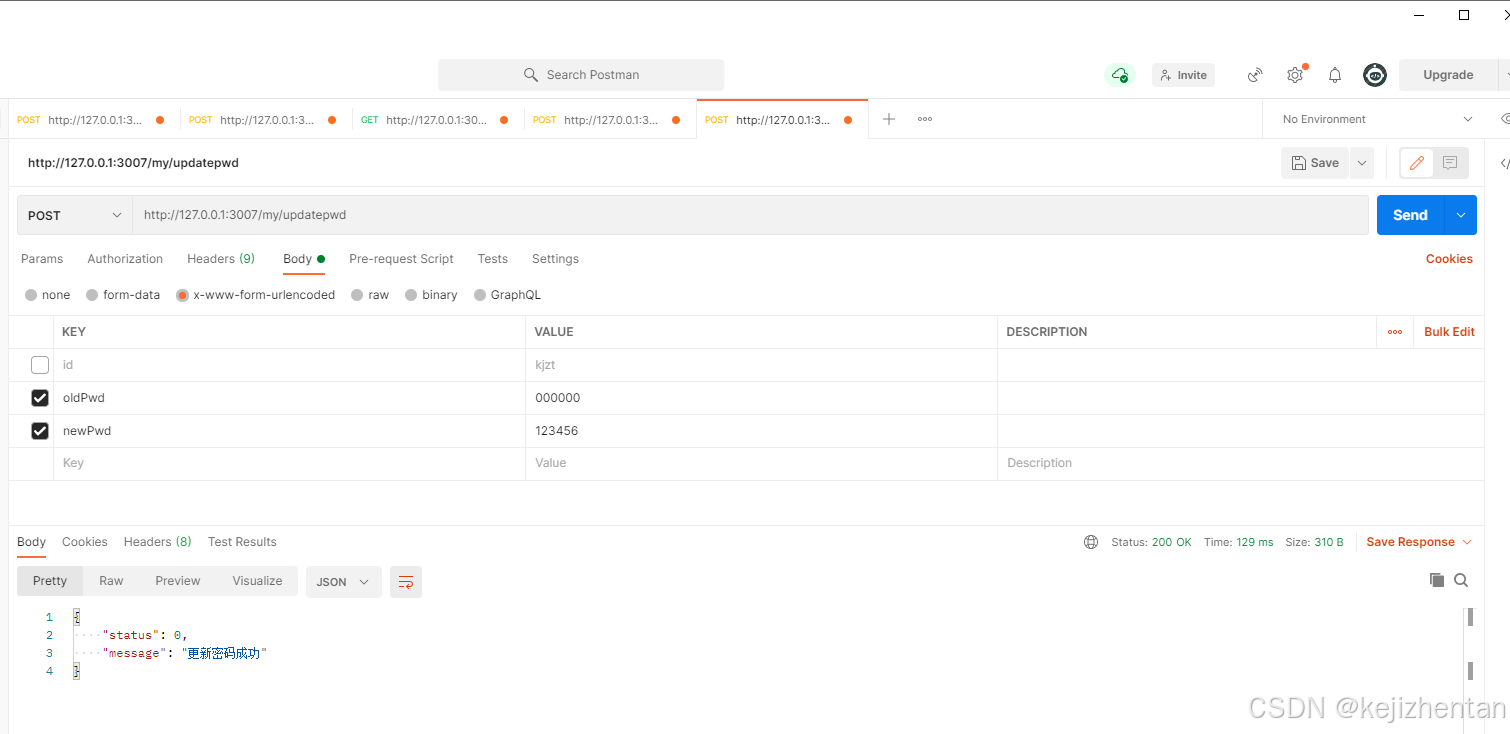Image resolution: width=1510 pixels, height=734 pixels.
Task: Expand the Send options arrow
Action: point(1461,215)
